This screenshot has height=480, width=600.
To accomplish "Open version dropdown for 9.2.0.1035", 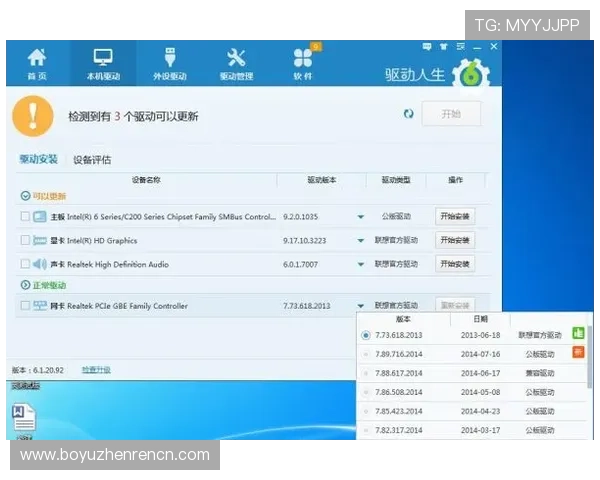I will coord(360,217).
